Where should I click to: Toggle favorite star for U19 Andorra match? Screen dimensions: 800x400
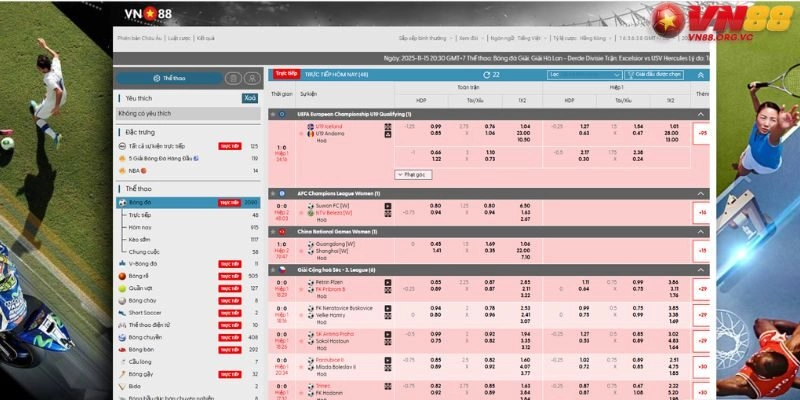[x=302, y=134]
